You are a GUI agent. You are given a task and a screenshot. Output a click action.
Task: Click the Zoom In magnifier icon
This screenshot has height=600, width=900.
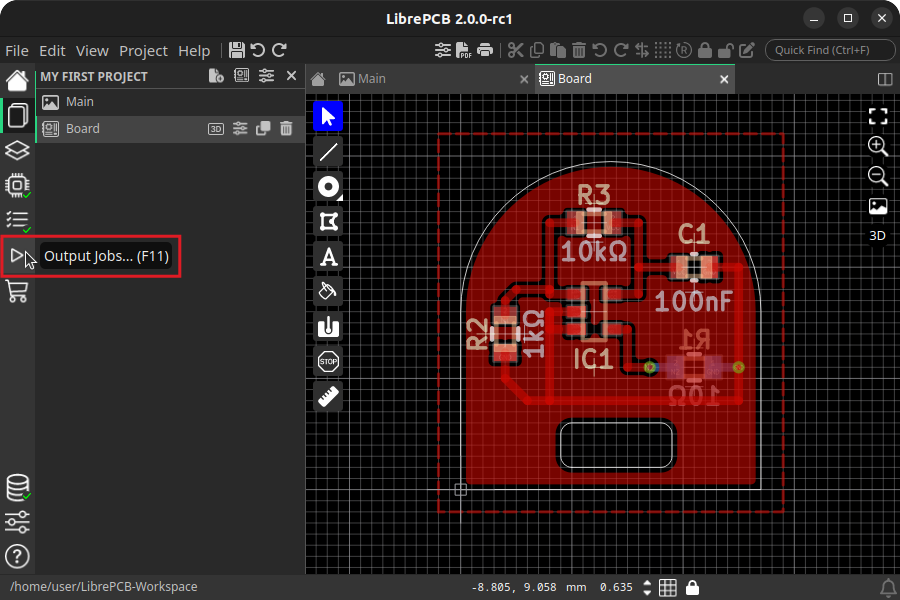(x=877, y=146)
